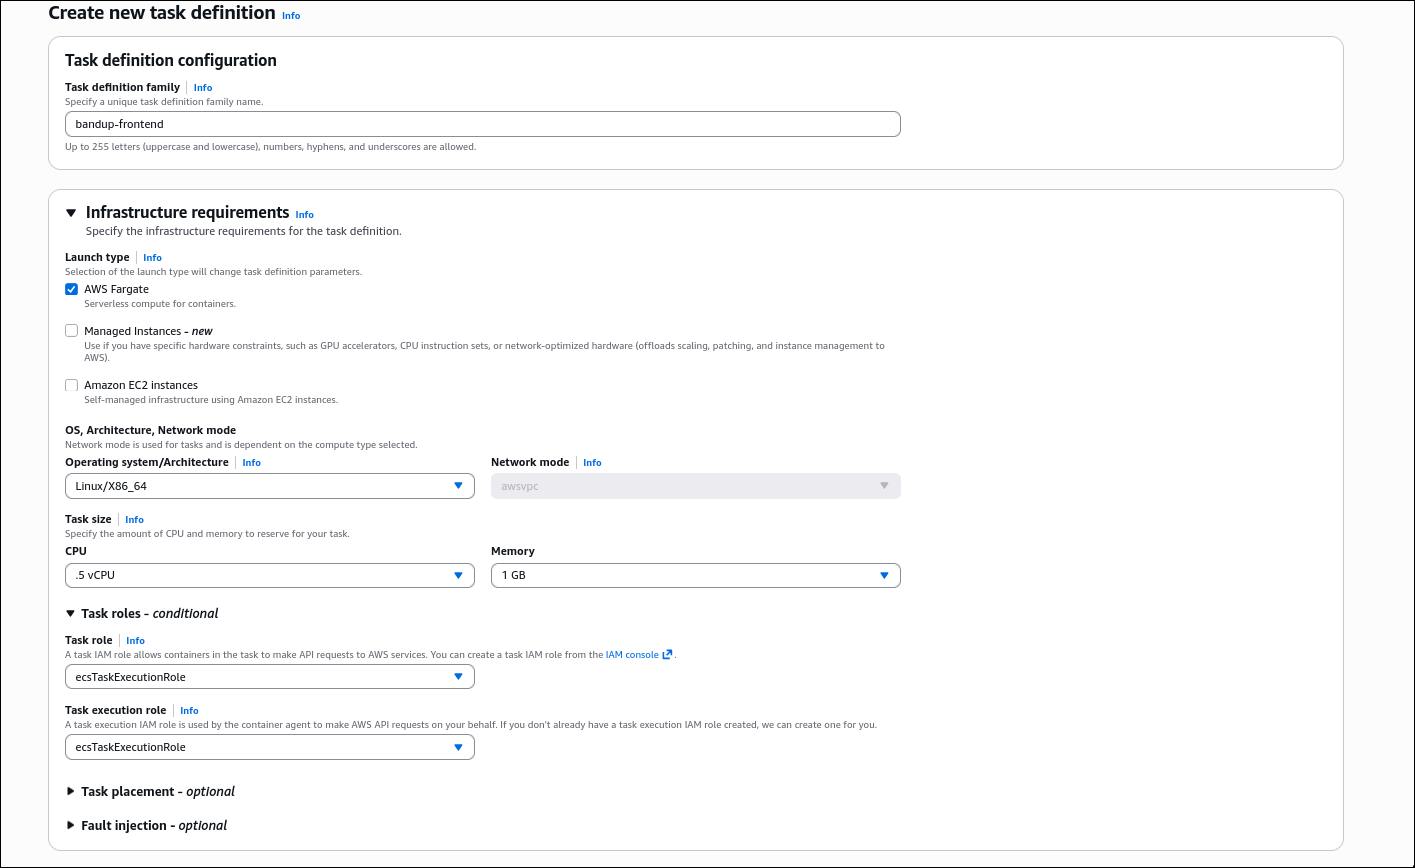Screen dimensions: 1415x868
Task: Click Info next to the page title
Action: coord(290,16)
